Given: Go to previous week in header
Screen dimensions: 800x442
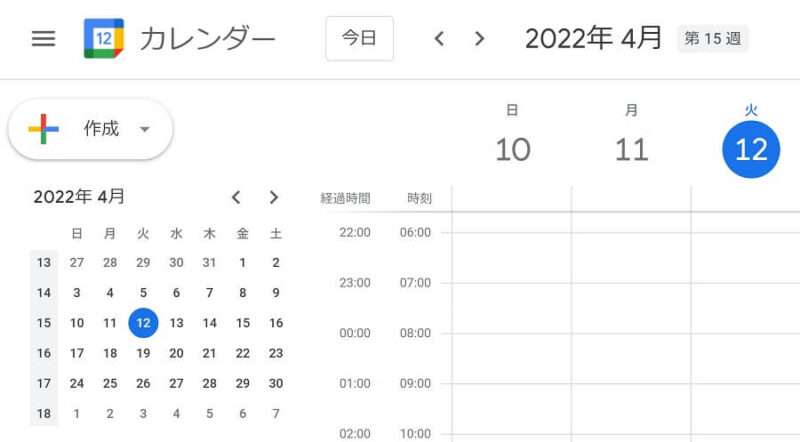Looking at the screenshot, I should (439, 38).
